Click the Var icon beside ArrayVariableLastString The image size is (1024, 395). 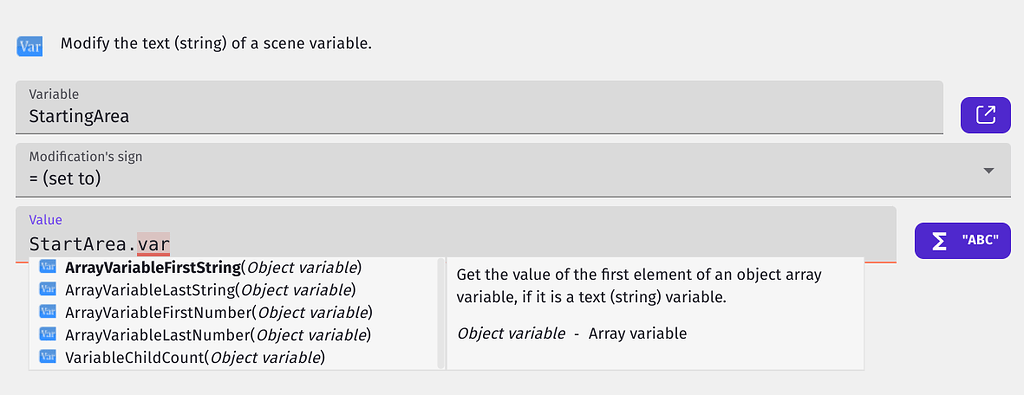[x=48, y=289]
